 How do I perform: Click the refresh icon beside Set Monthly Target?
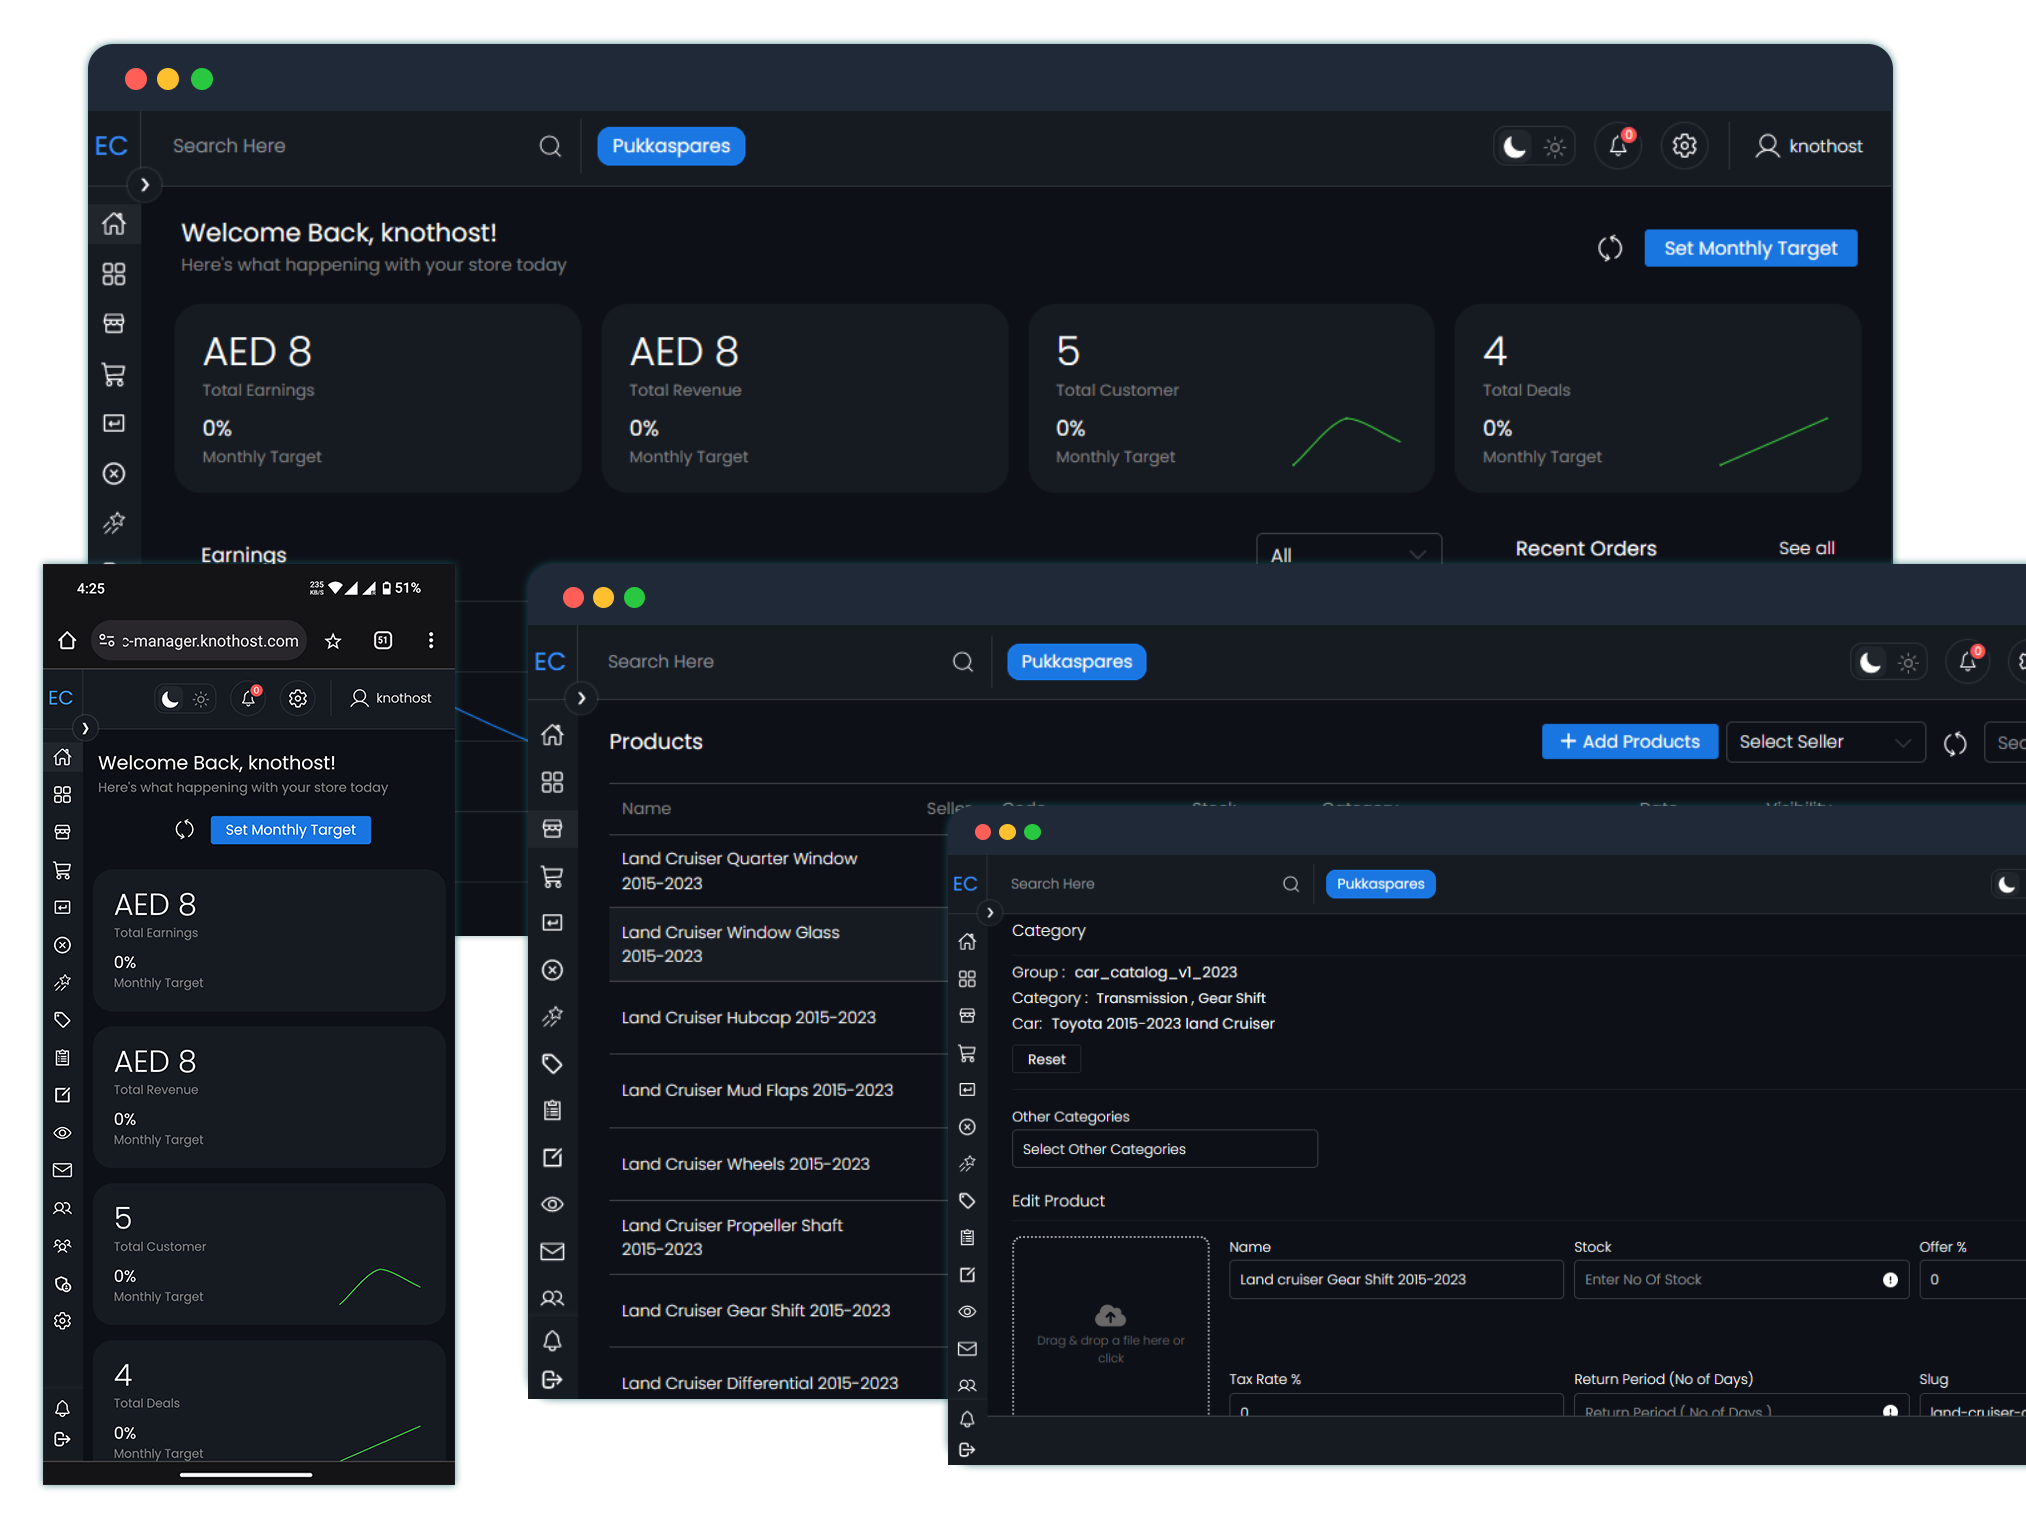1610,248
